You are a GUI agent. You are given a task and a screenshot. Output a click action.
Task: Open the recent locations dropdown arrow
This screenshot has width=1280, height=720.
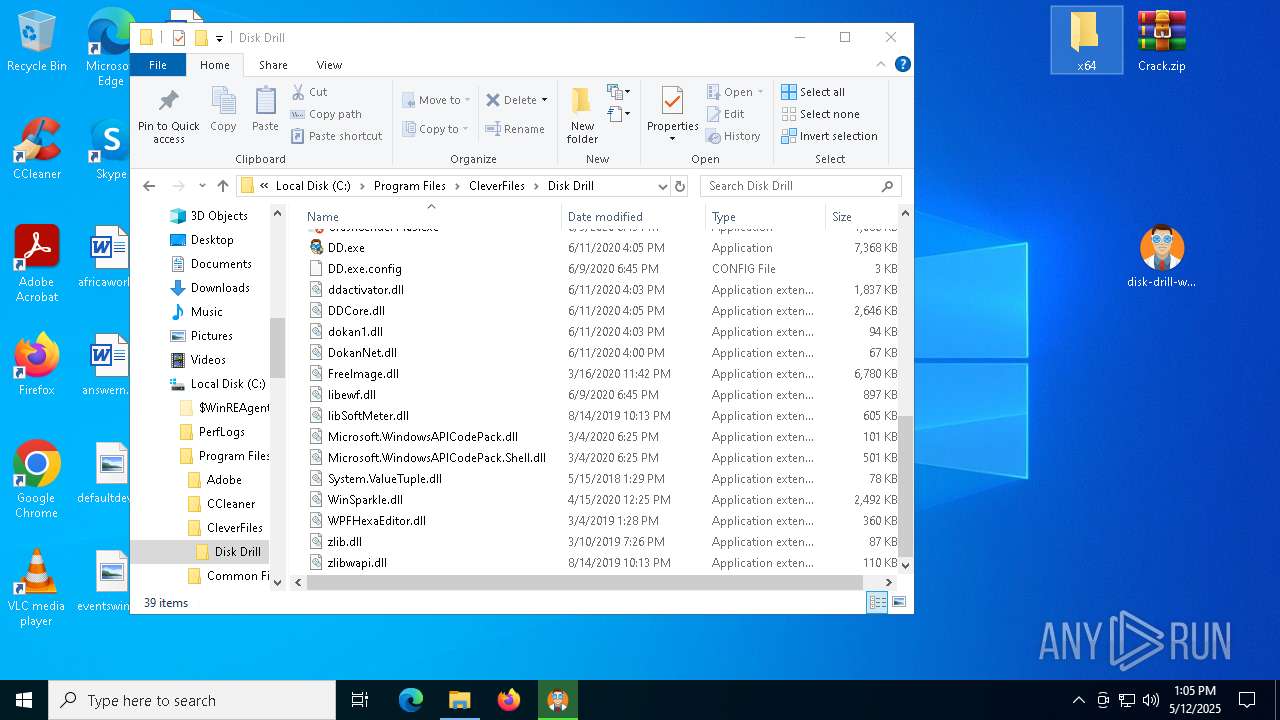[202, 186]
